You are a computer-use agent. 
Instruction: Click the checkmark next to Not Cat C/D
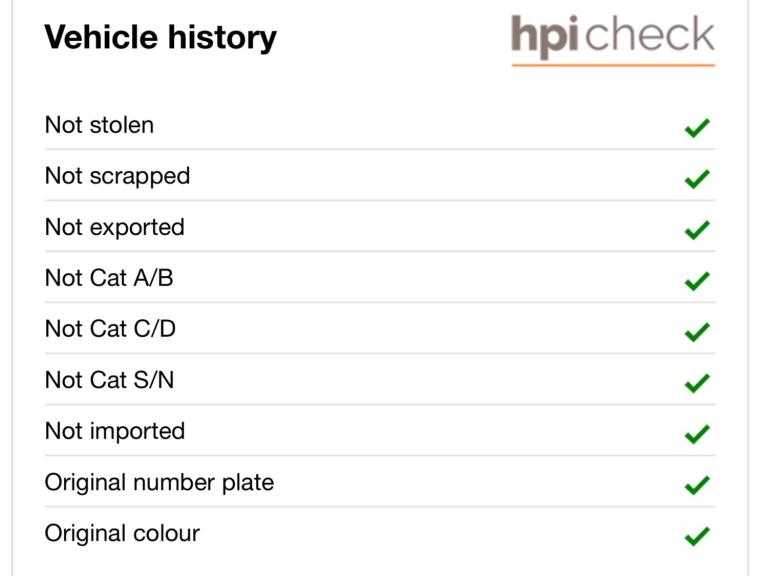697,332
